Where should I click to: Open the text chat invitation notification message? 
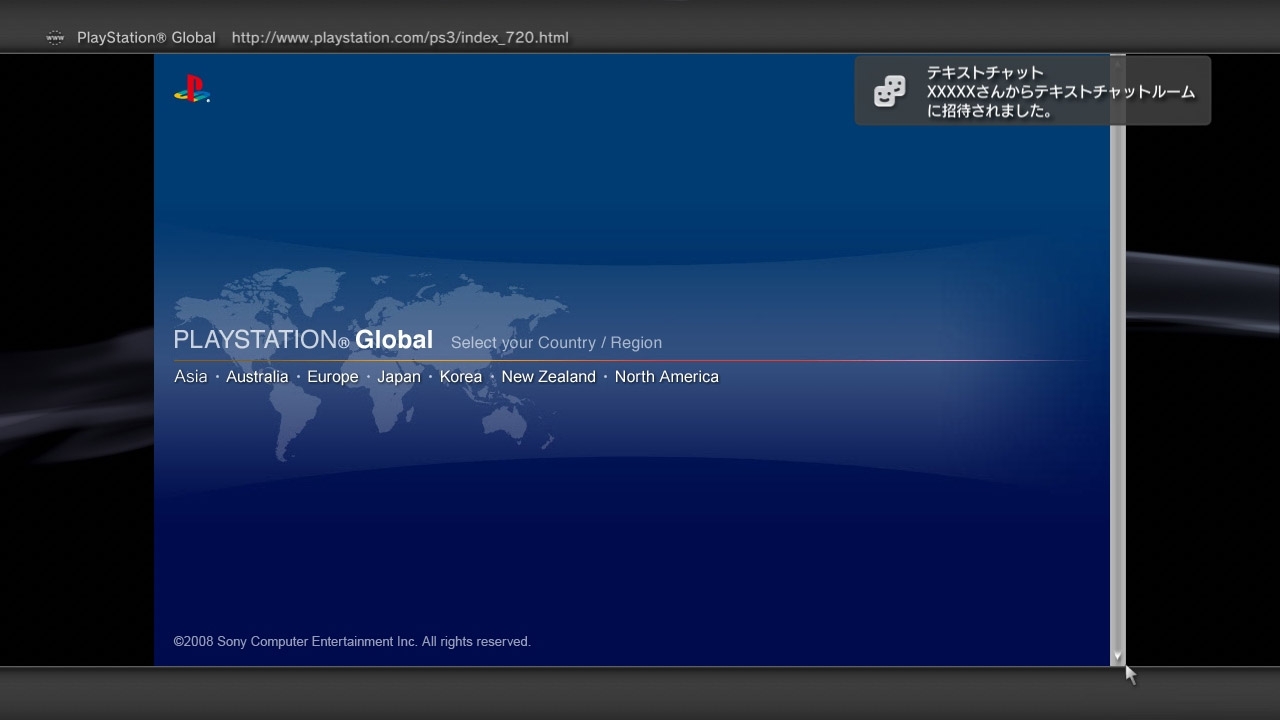pos(1060,92)
